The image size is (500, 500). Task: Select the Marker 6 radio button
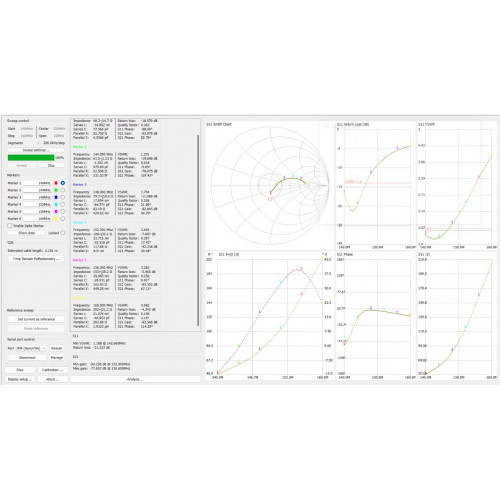pyautogui.click(x=63, y=219)
